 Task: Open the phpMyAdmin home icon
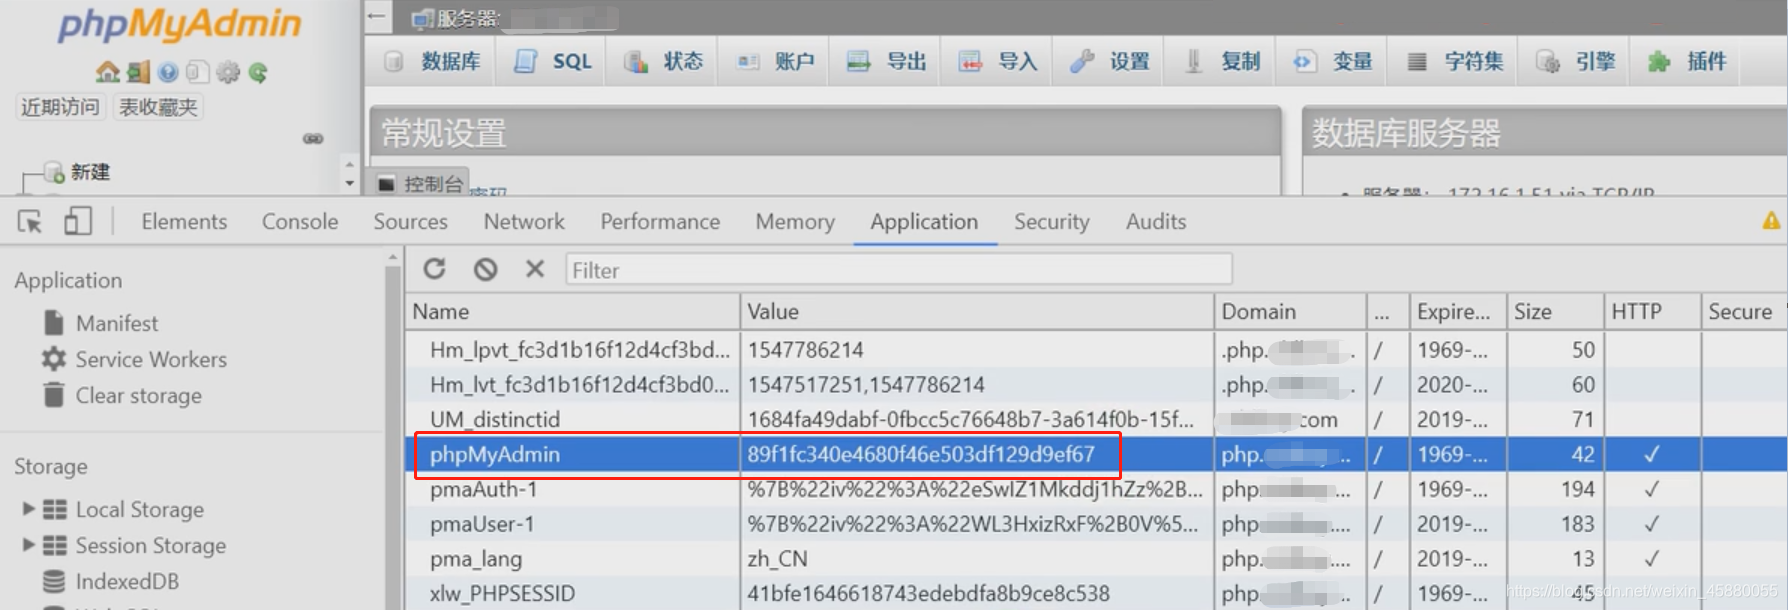click(x=107, y=72)
